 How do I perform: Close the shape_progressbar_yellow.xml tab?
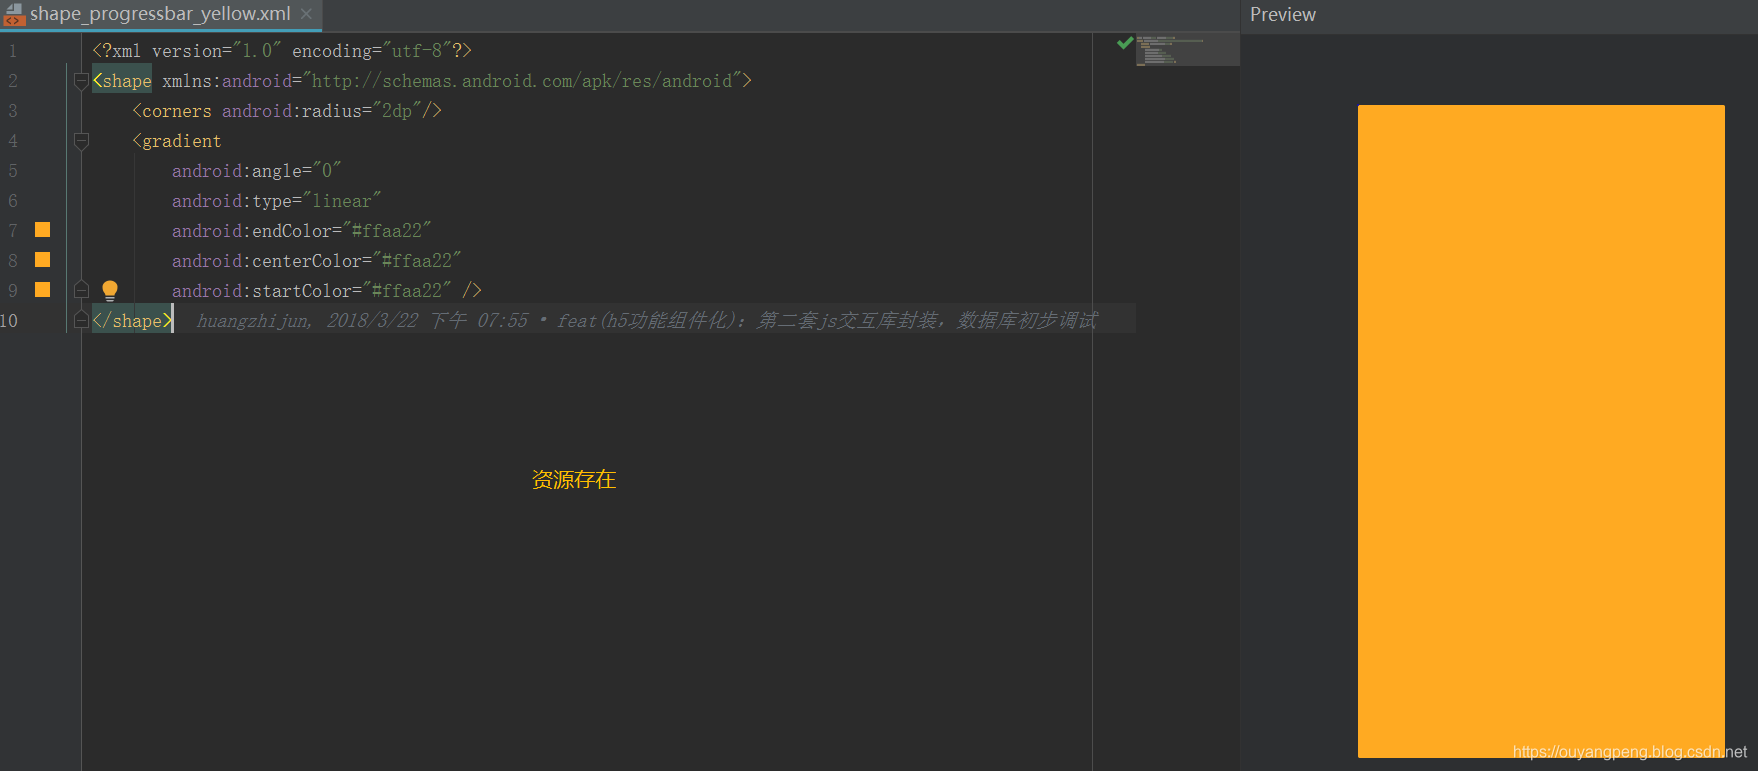pyautogui.click(x=306, y=14)
